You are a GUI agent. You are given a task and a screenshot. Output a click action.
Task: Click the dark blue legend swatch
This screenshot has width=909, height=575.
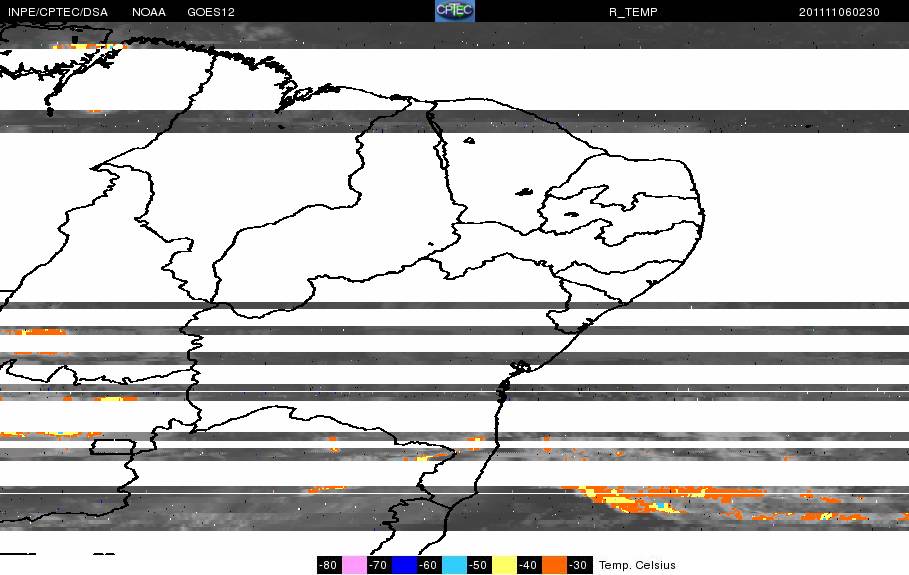coord(404,565)
